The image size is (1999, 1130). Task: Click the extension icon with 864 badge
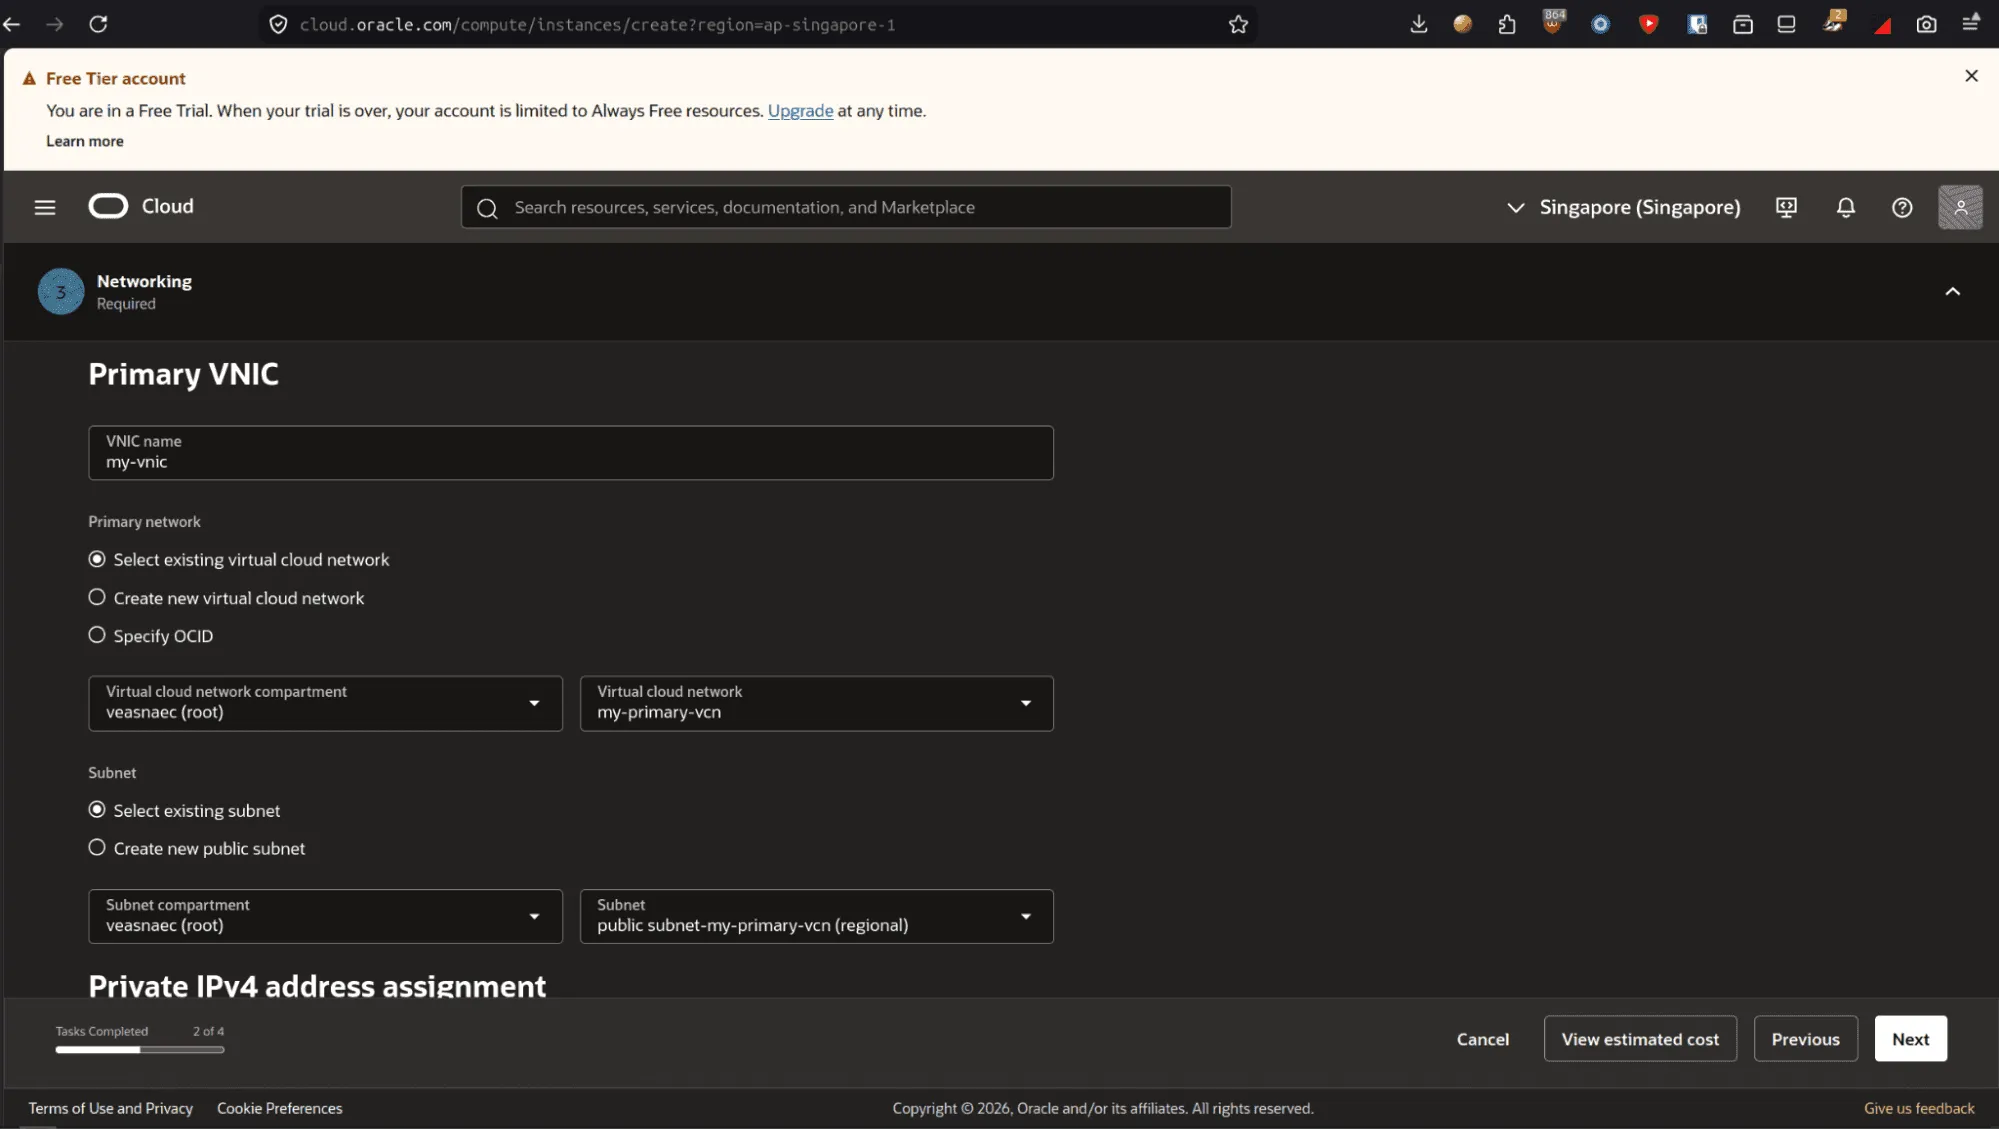tap(1553, 22)
